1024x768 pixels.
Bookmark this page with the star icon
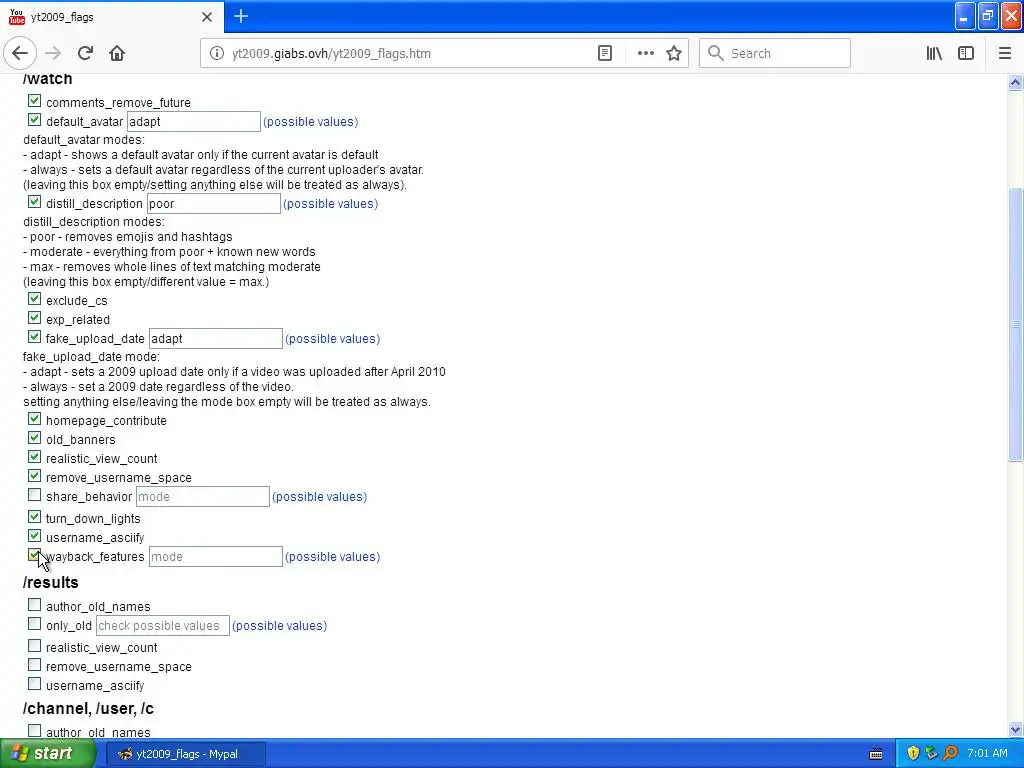click(674, 54)
